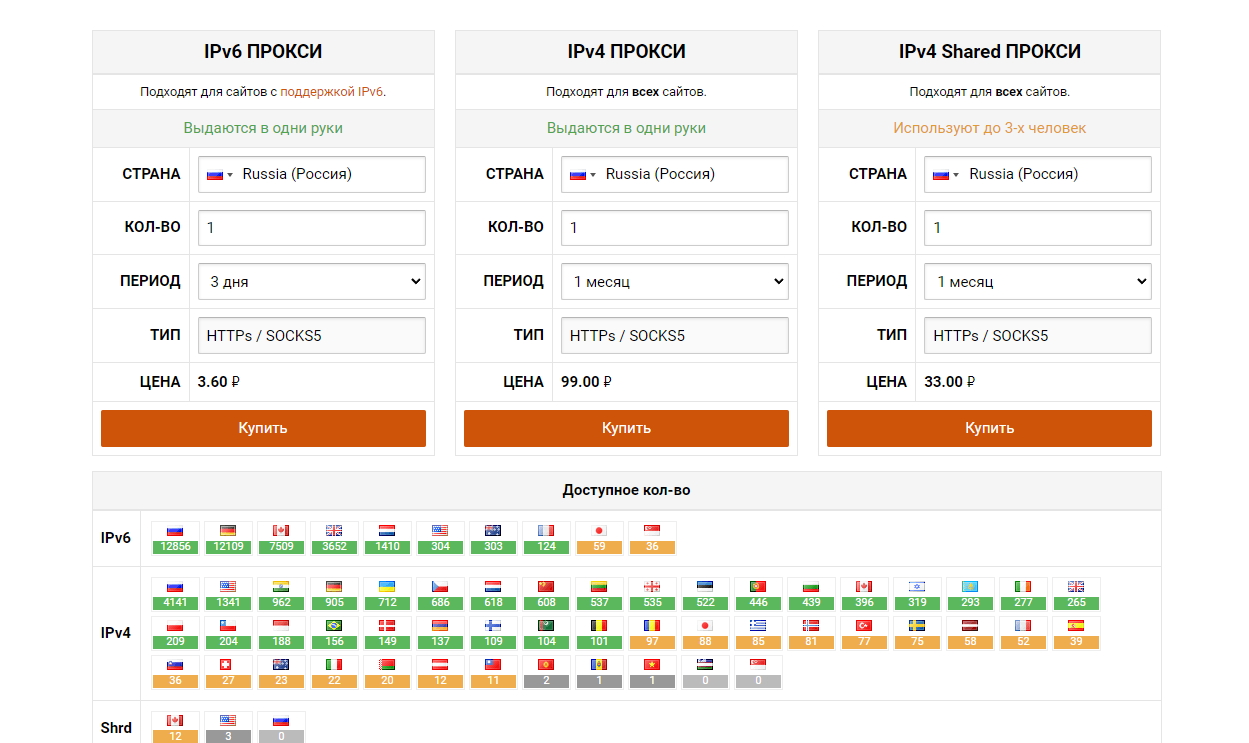Click the IPv6 Russia flag with 12856
Screen dimensions: 1249x743
coord(176,538)
